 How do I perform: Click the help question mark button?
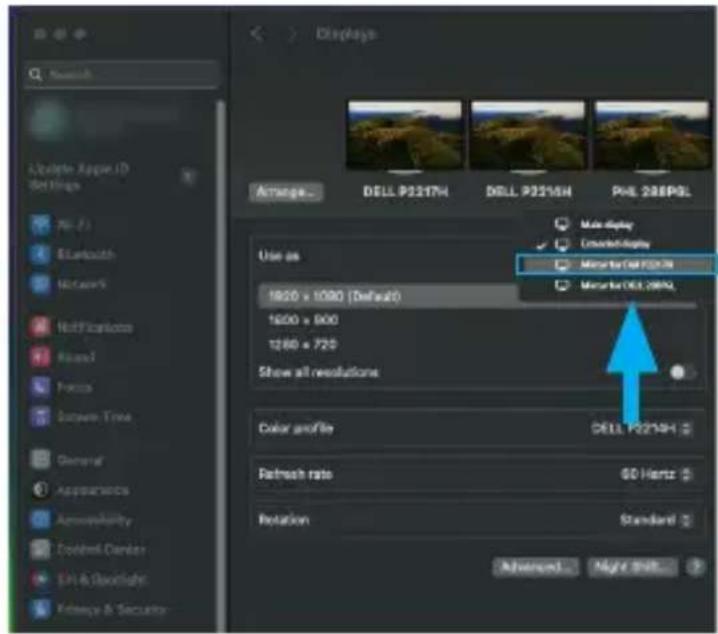pos(696,567)
